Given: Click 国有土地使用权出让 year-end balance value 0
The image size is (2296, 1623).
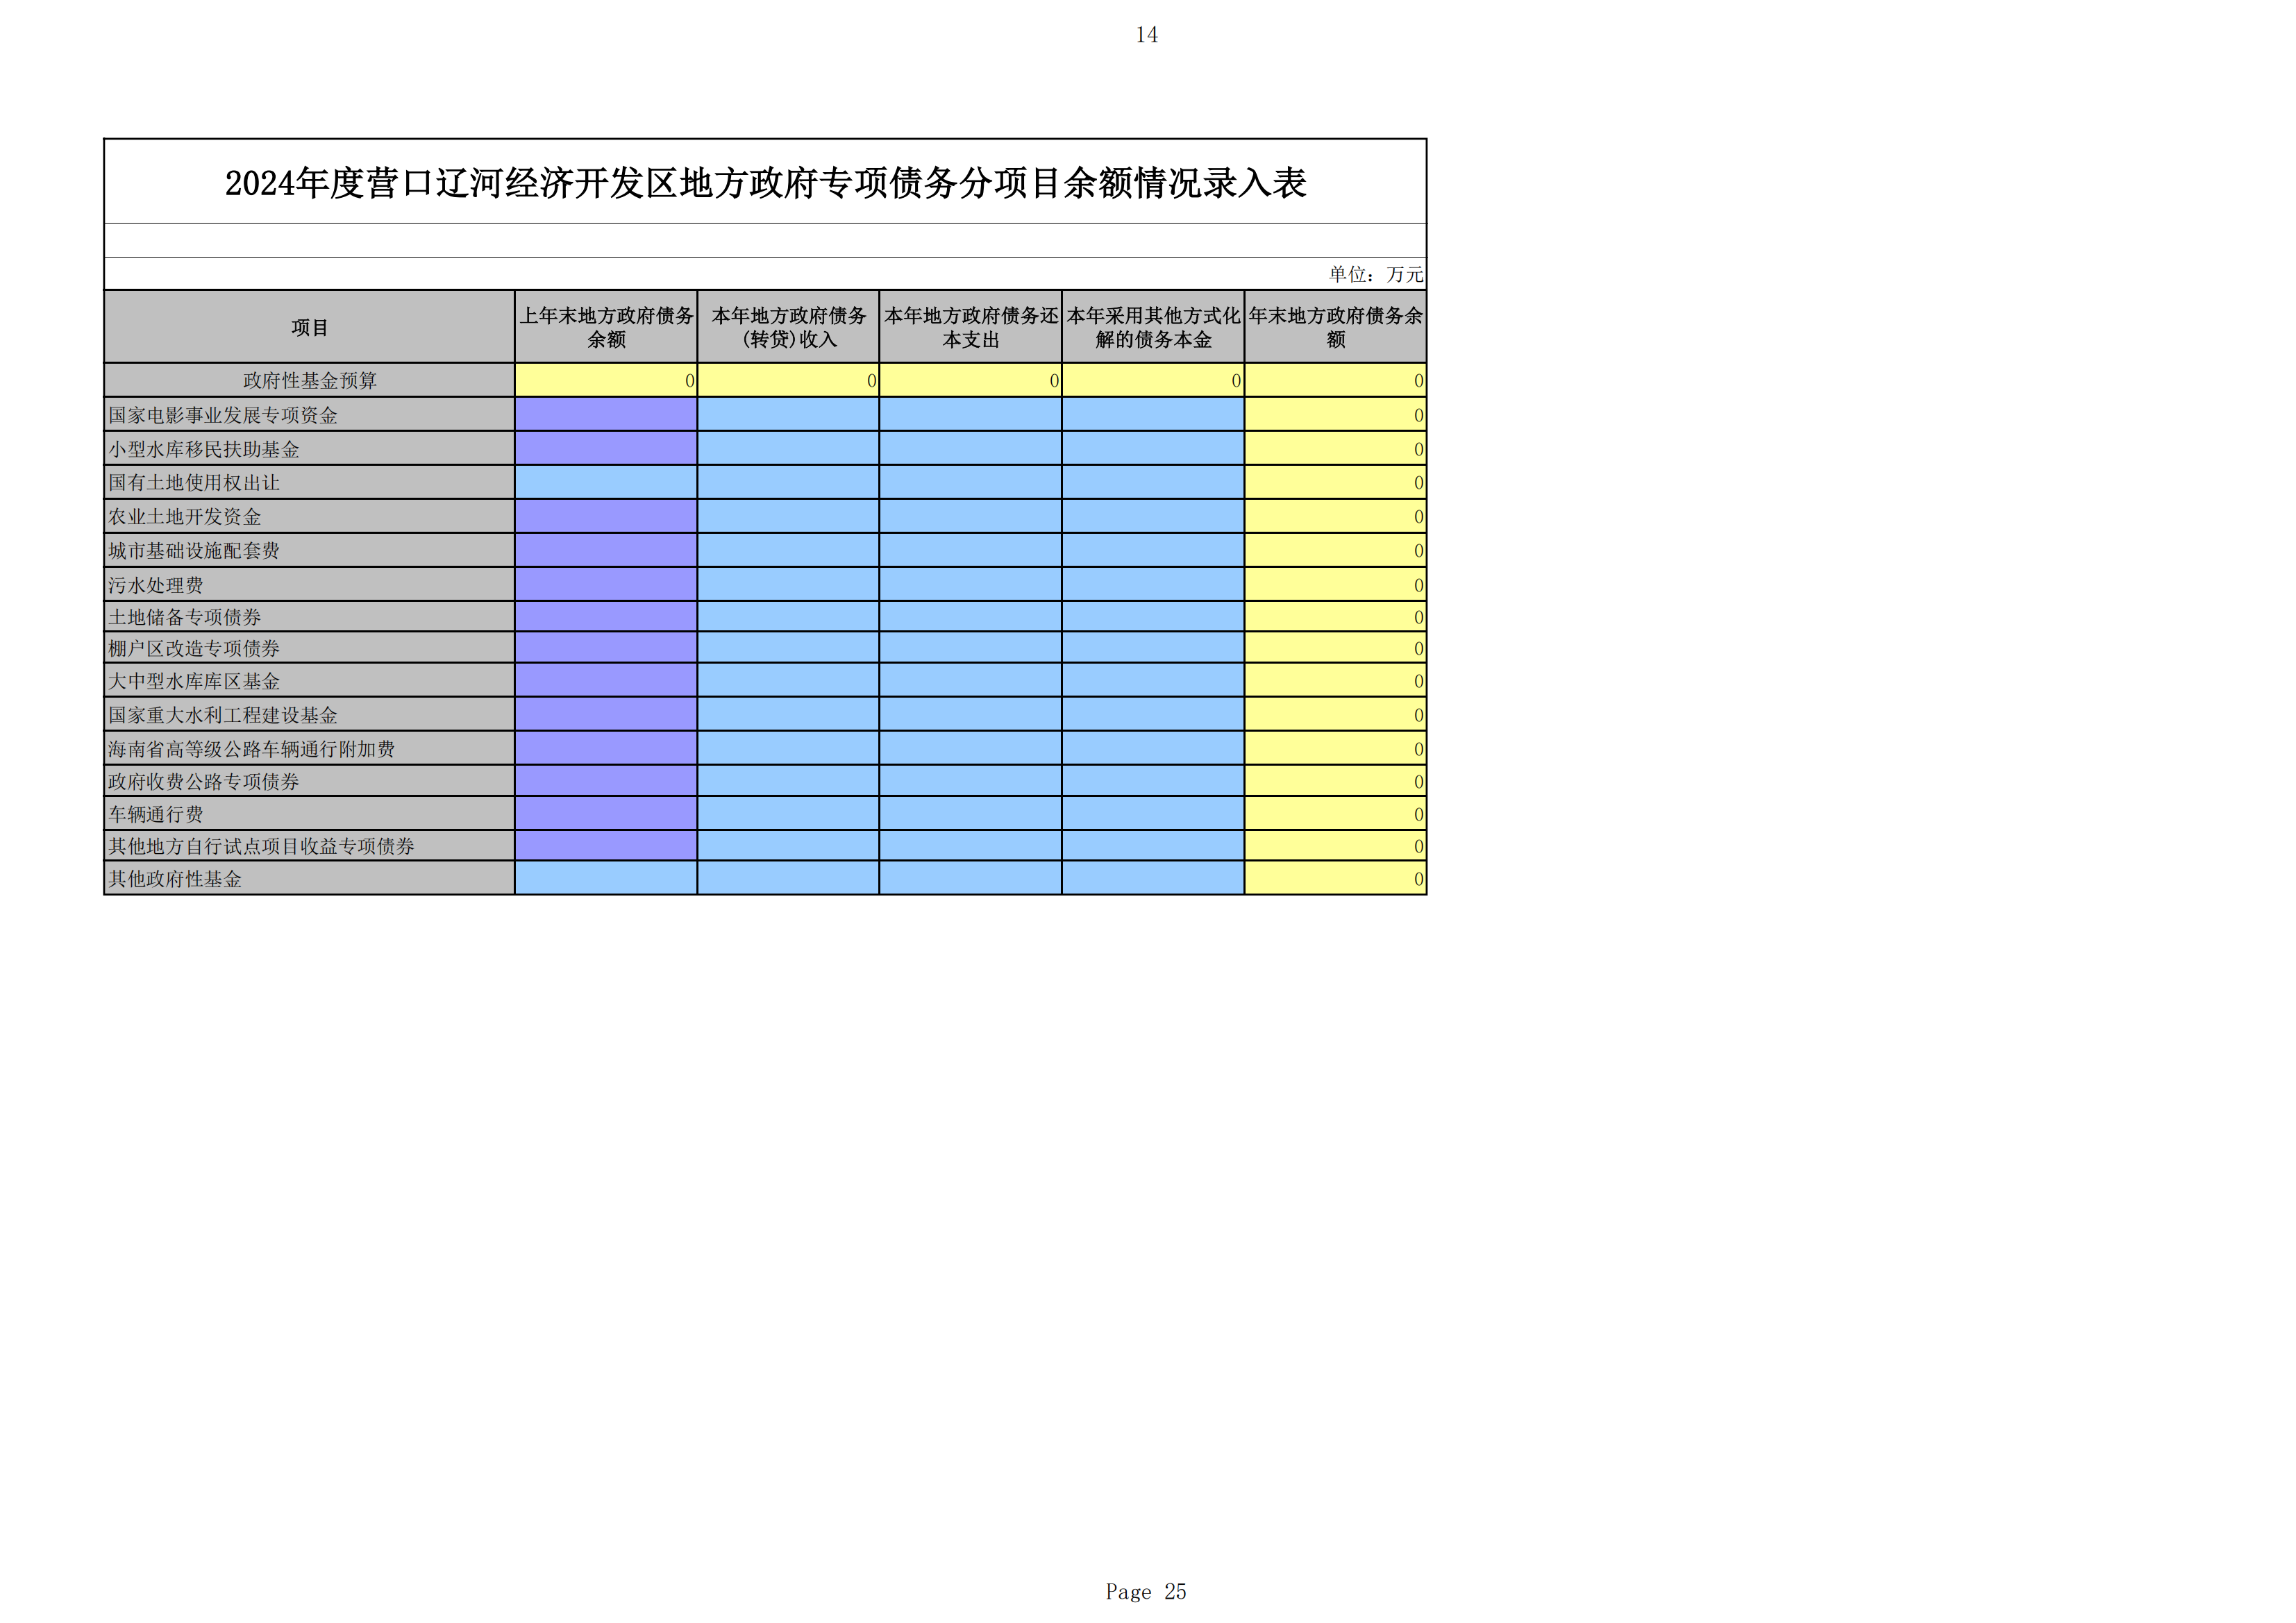Looking at the screenshot, I should click(1336, 483).
